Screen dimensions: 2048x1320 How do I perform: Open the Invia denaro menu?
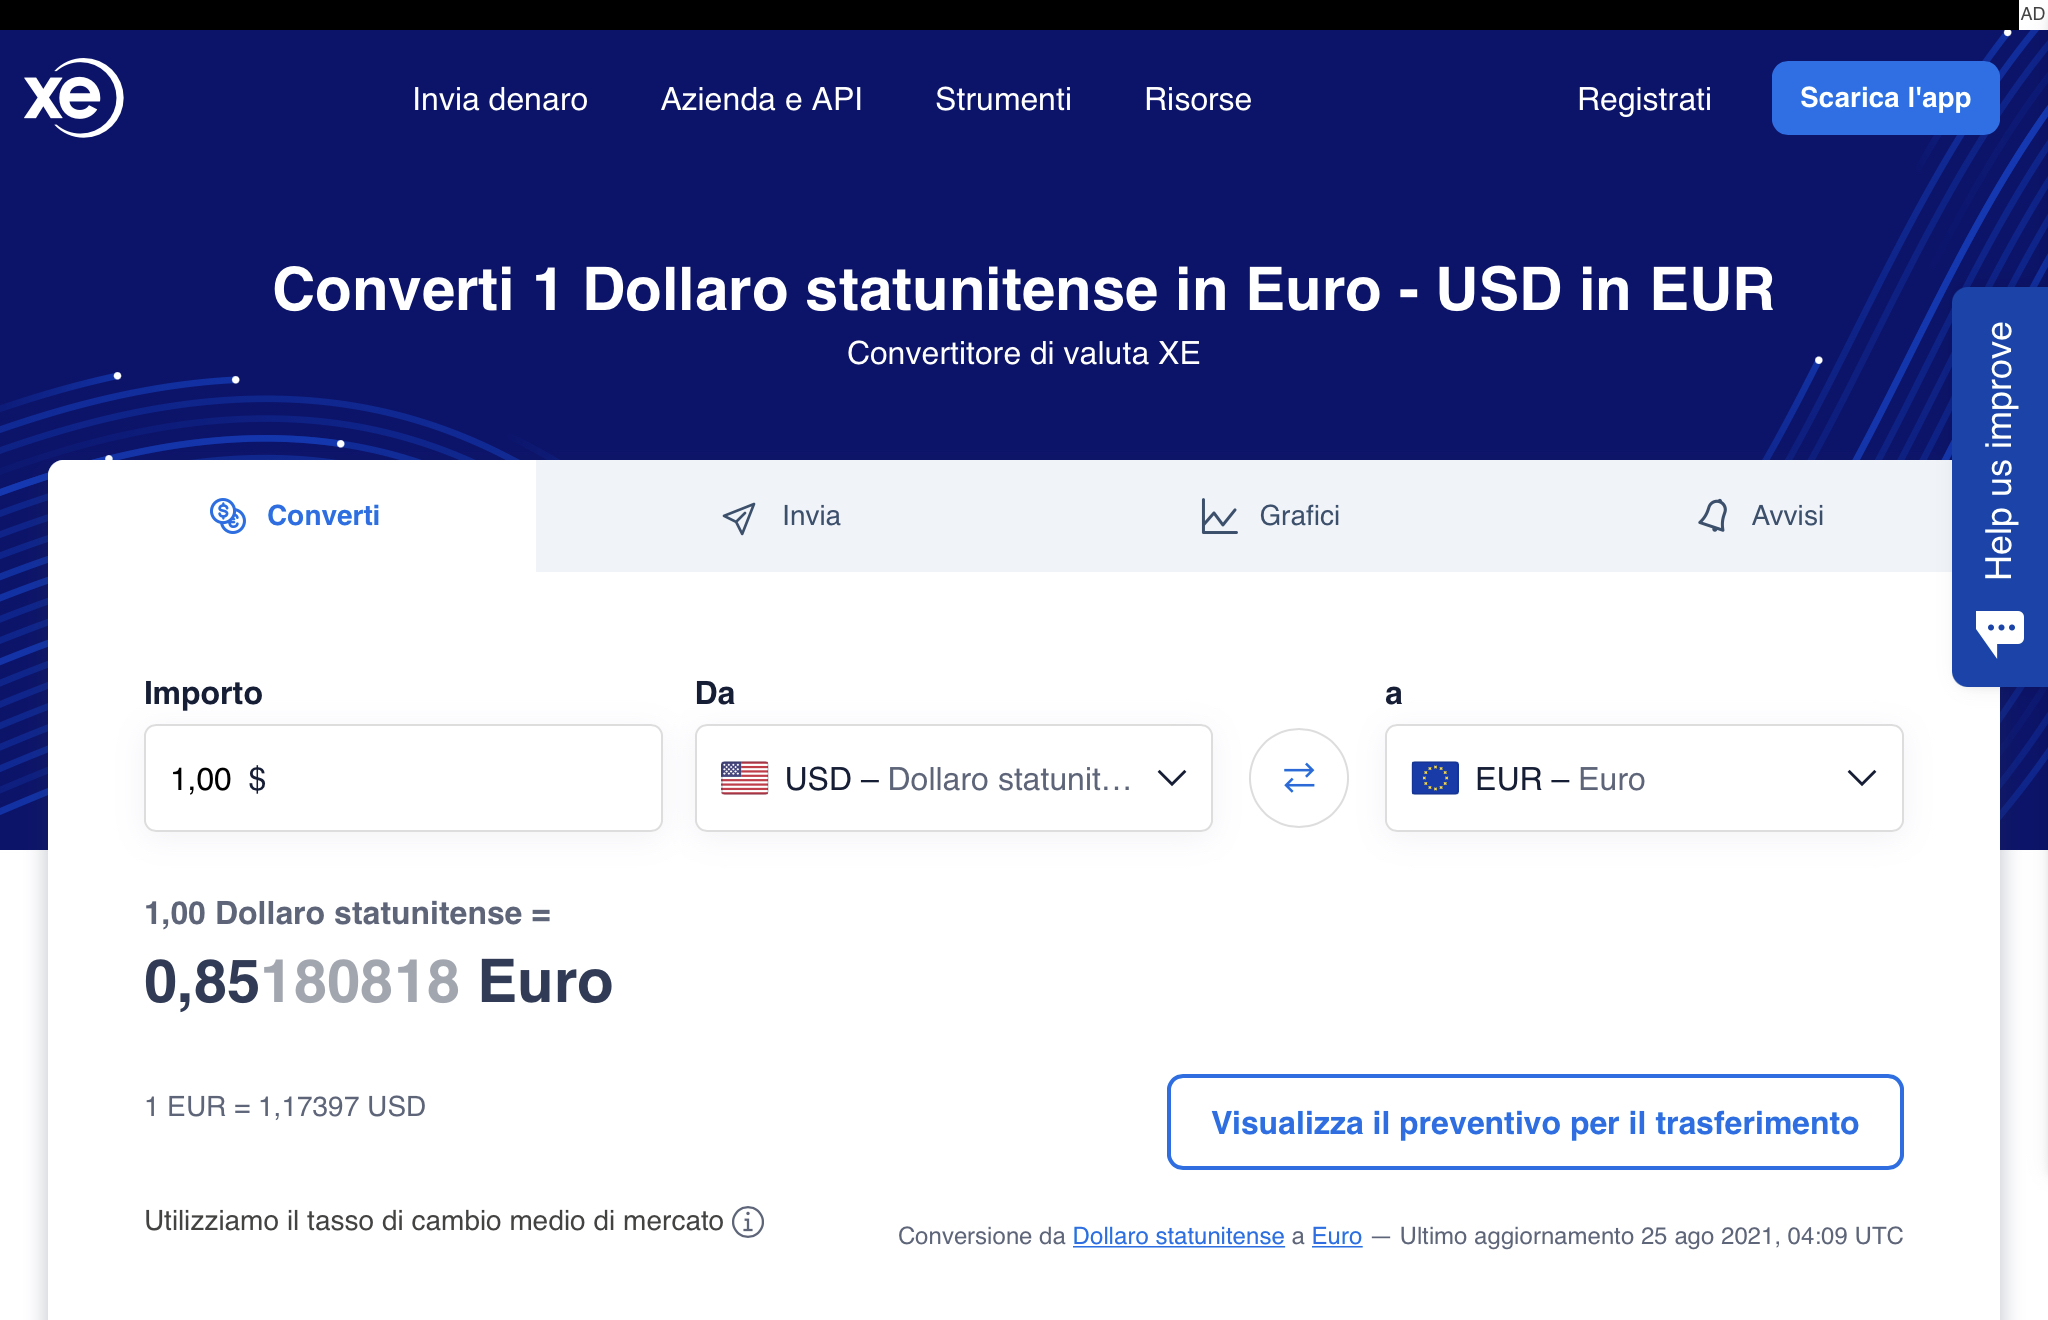tap(500, 99)
